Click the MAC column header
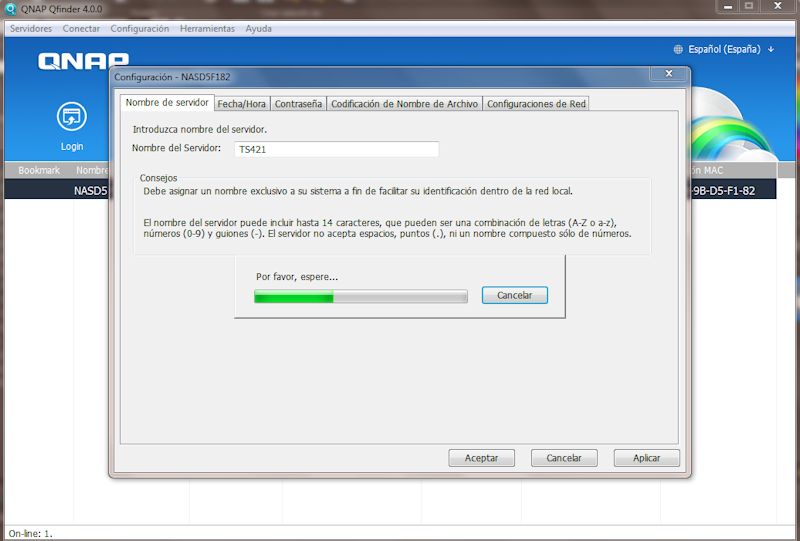Screen dimensions: 800x541 pyautogui.click(x=707, y=170)
